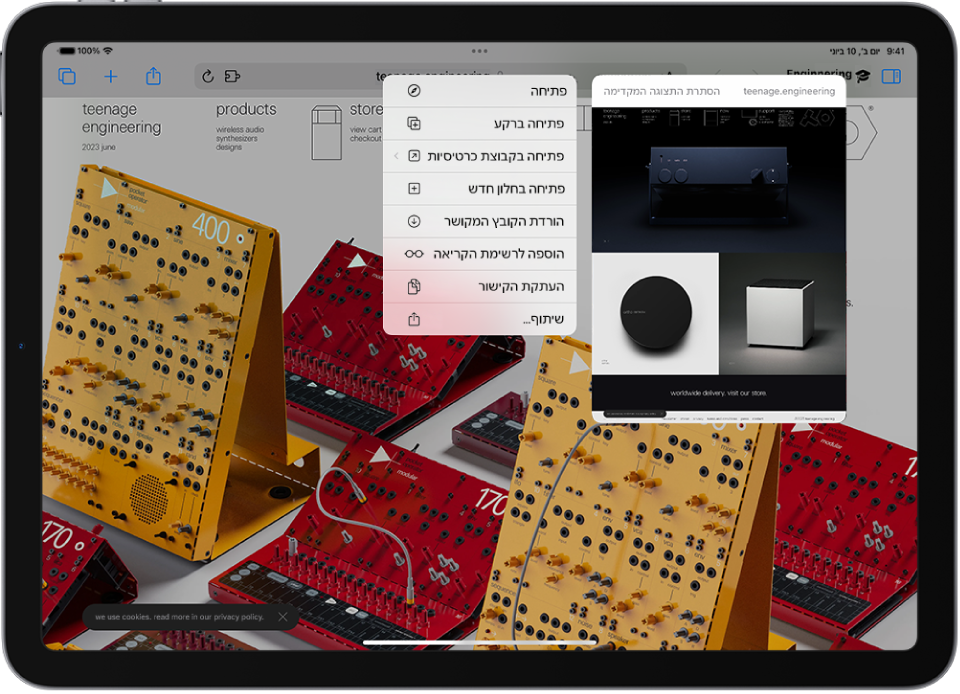The image size is (960, 694).
Task: Tap the address bar field
Action: click(440, 76)
